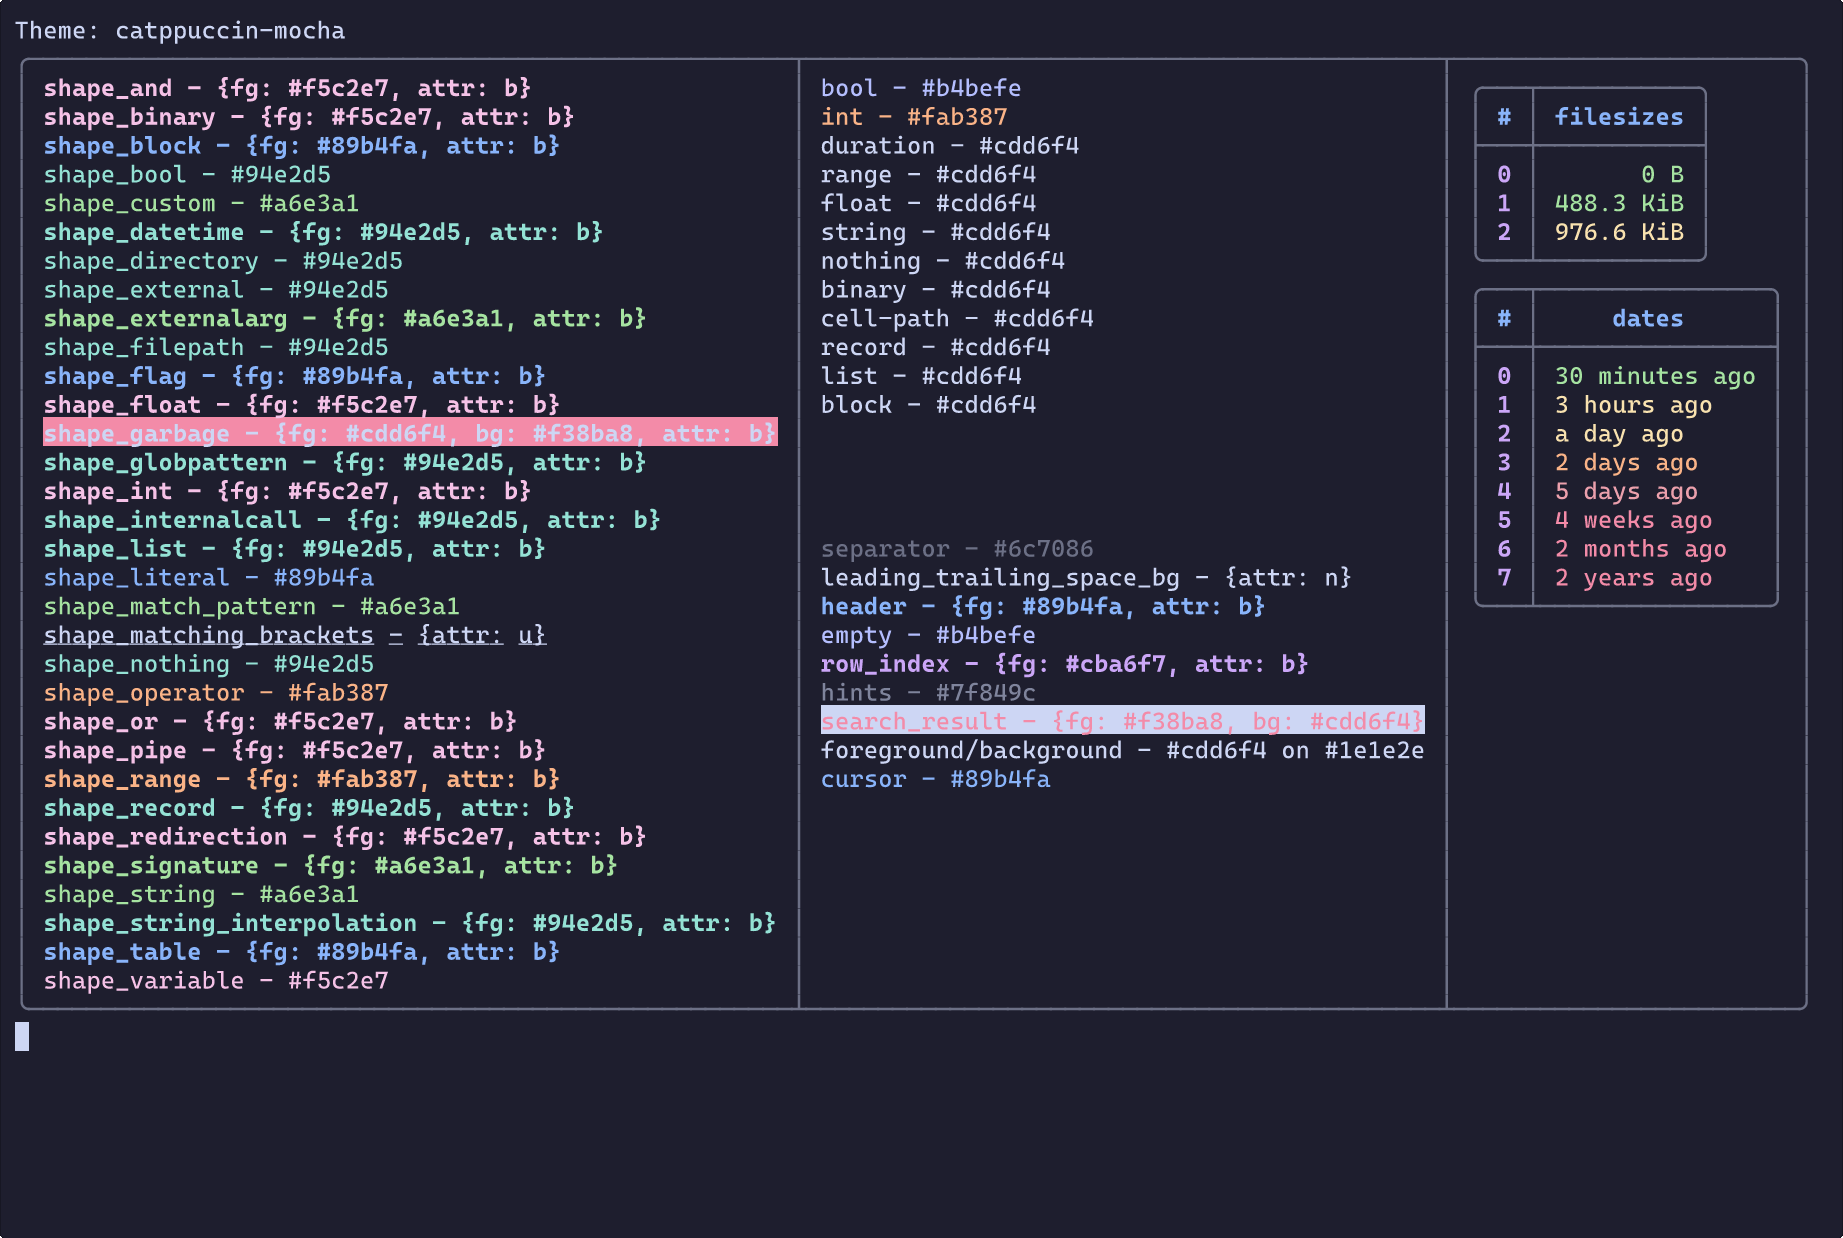Click the hints - #7f849c line

(928, 693)
